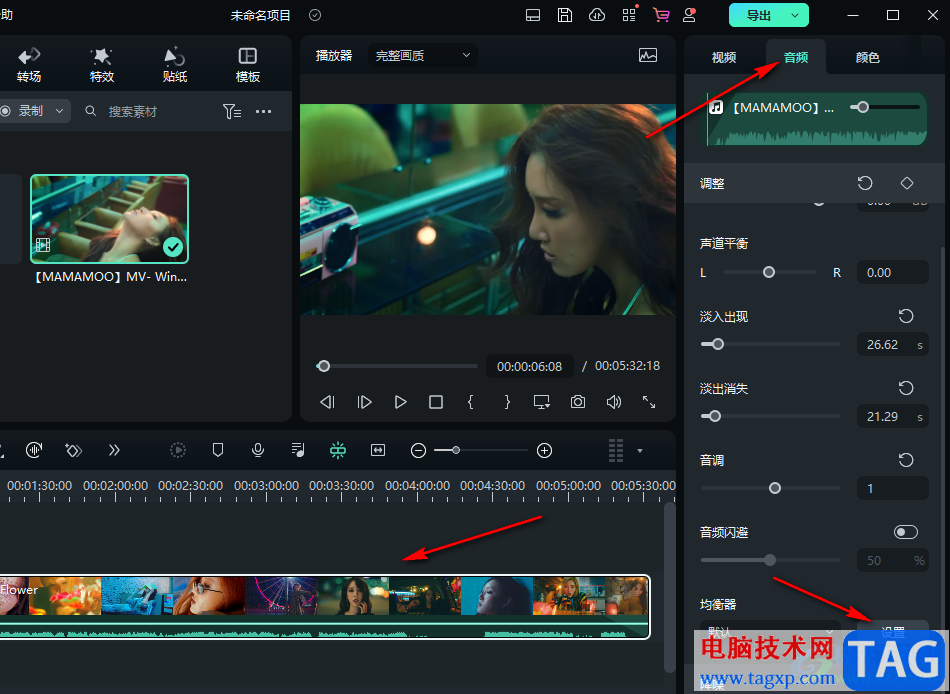Click the 声道平衡 balance slider
Viewport: 950px width, 694px height.
(769, 272)
